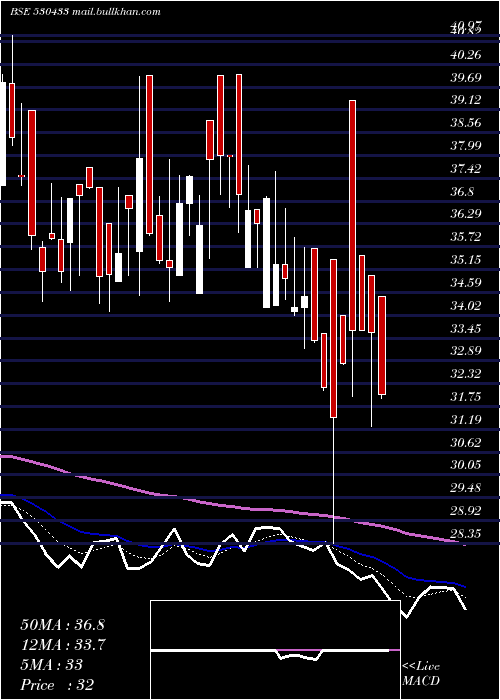Click the 28.35 price axis label
This screenshot has width=500, height=700.
[466, 534]
